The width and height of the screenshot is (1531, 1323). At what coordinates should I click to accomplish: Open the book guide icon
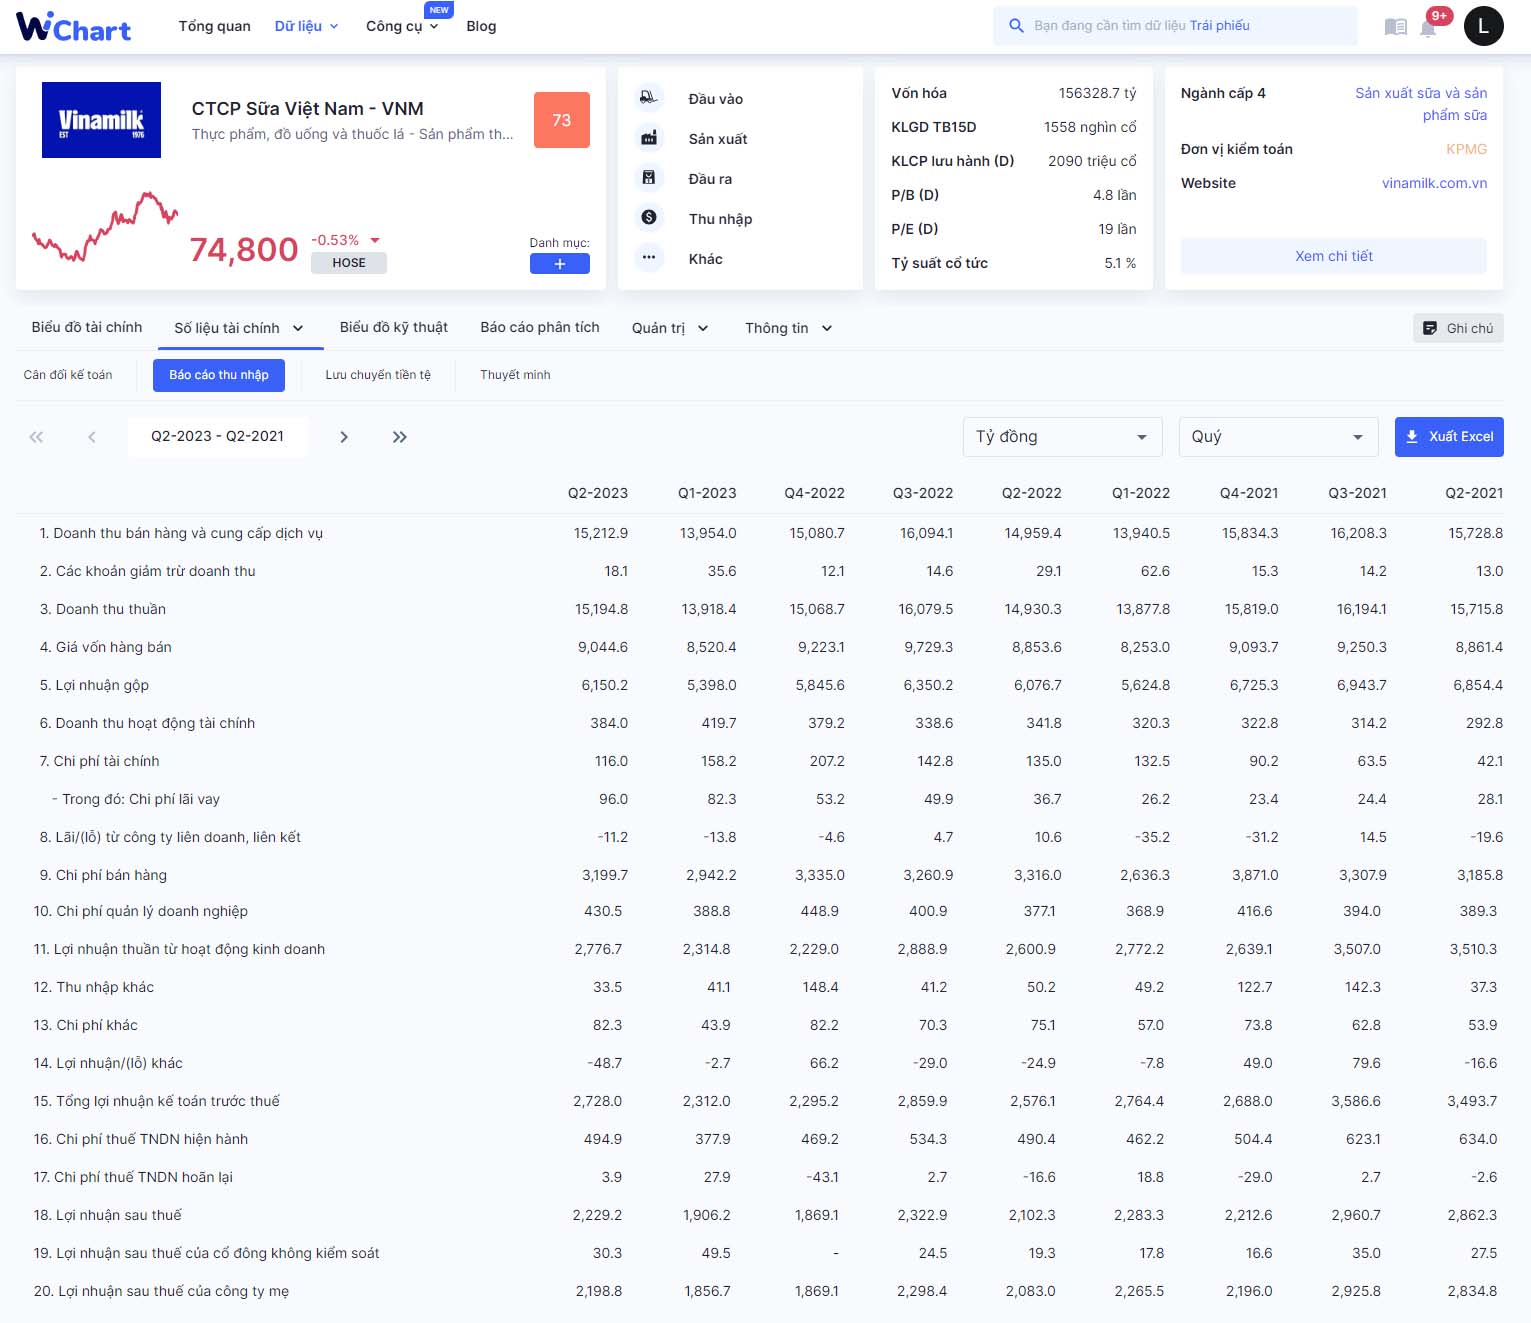pos(1395,27)
